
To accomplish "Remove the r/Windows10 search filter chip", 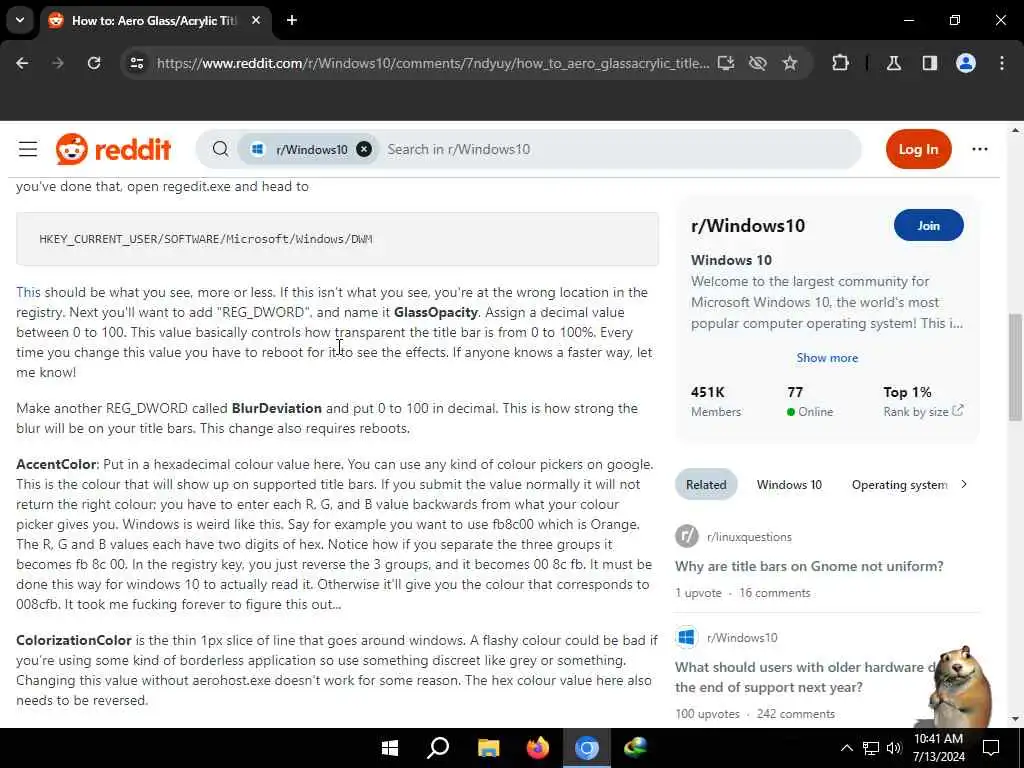I will [x=364, y=150].
